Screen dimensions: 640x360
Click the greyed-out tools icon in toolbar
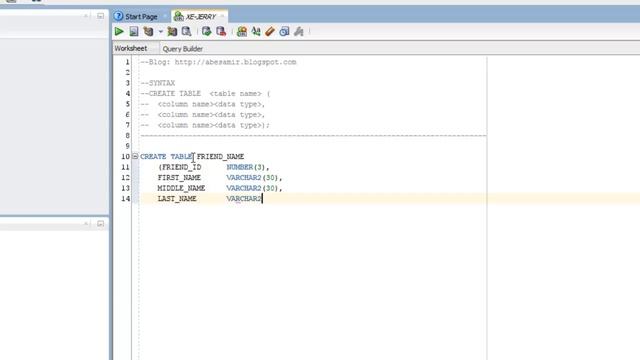299,31
